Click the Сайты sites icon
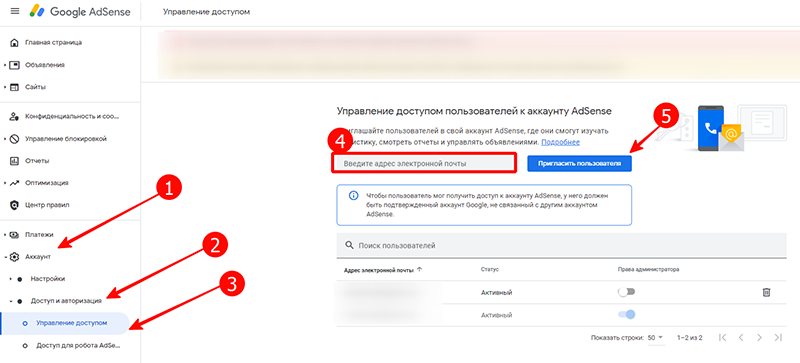Screen dimensions: 800x363 [15, 87]
